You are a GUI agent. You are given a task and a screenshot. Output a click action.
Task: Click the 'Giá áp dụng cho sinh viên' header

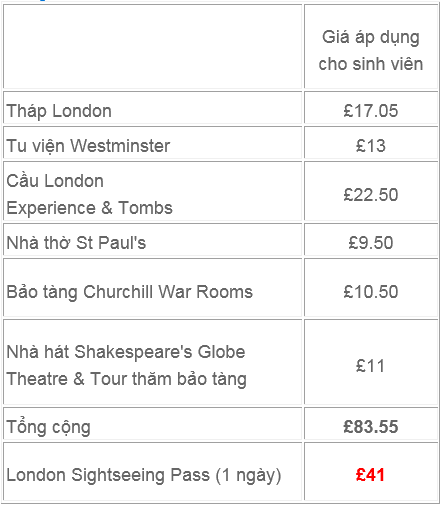370,50
